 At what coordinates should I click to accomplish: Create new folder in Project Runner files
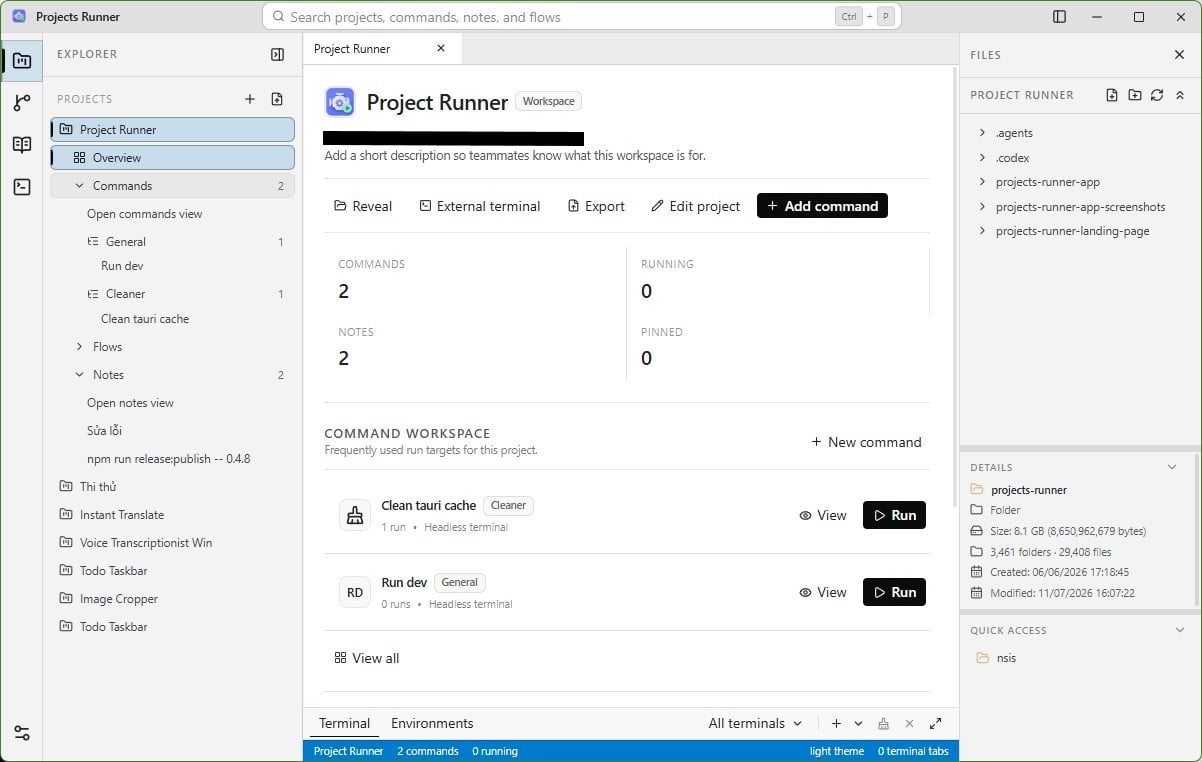tap(1134, 95)
